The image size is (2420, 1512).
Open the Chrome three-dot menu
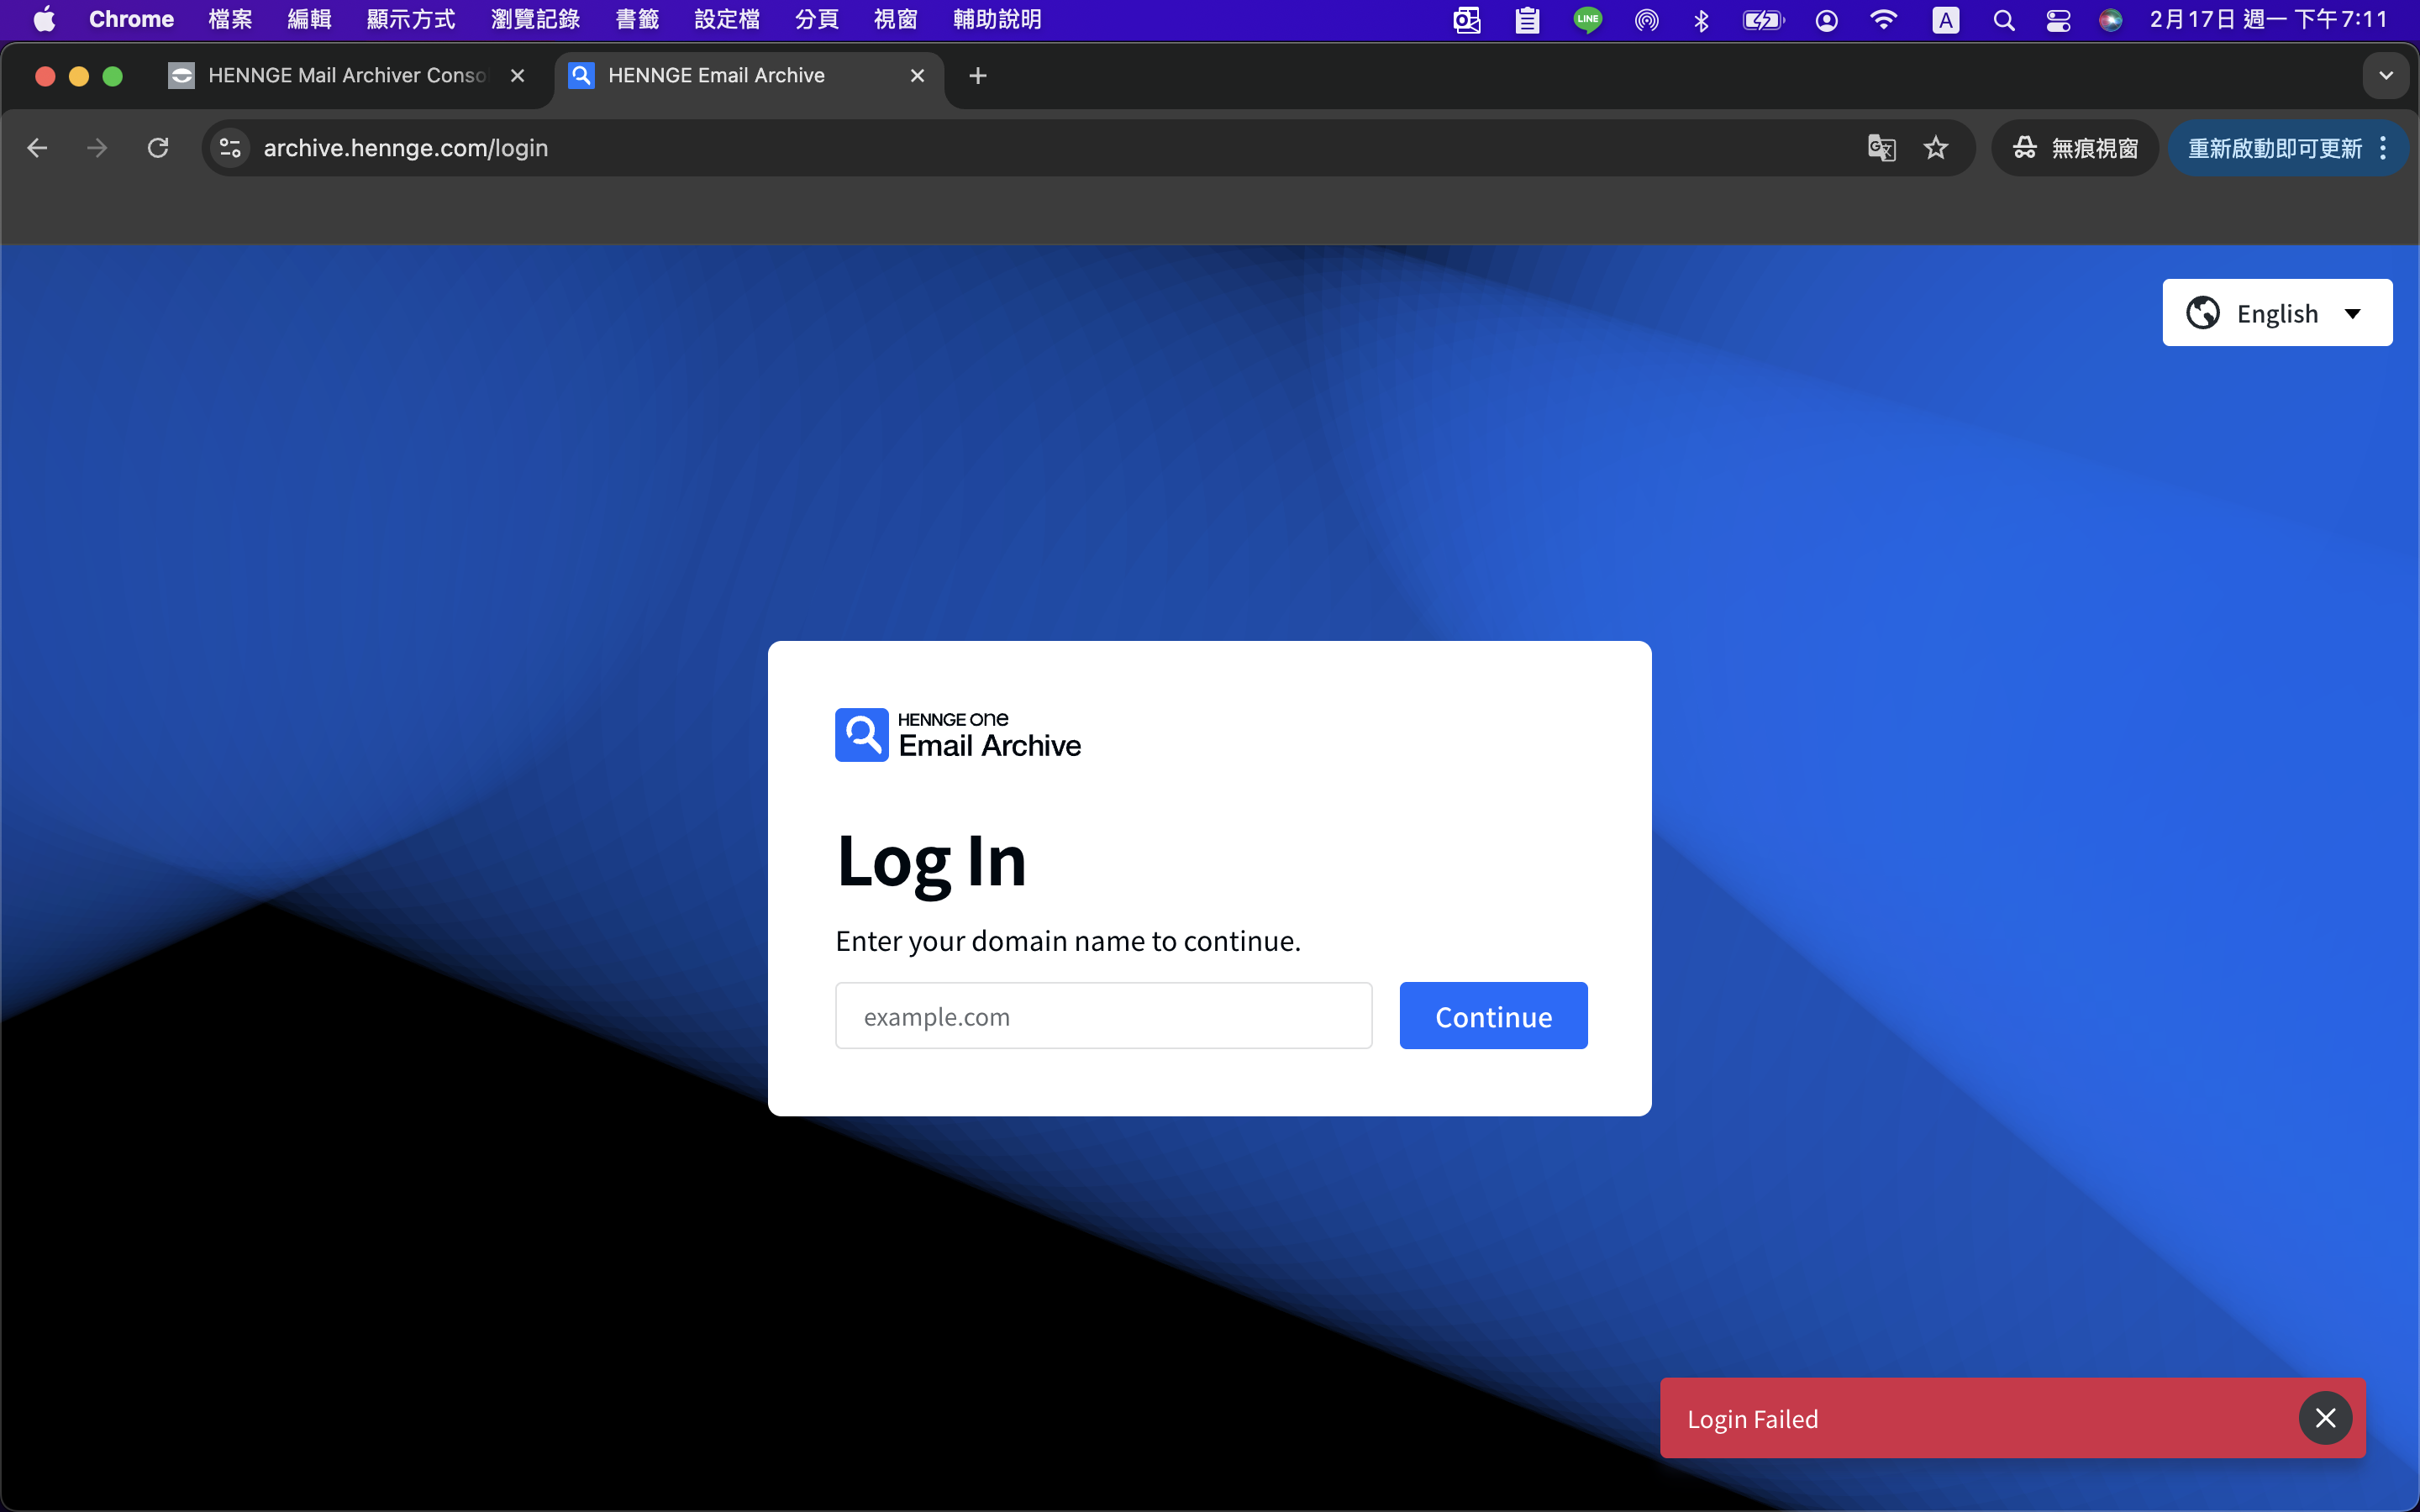(2383, 148)
